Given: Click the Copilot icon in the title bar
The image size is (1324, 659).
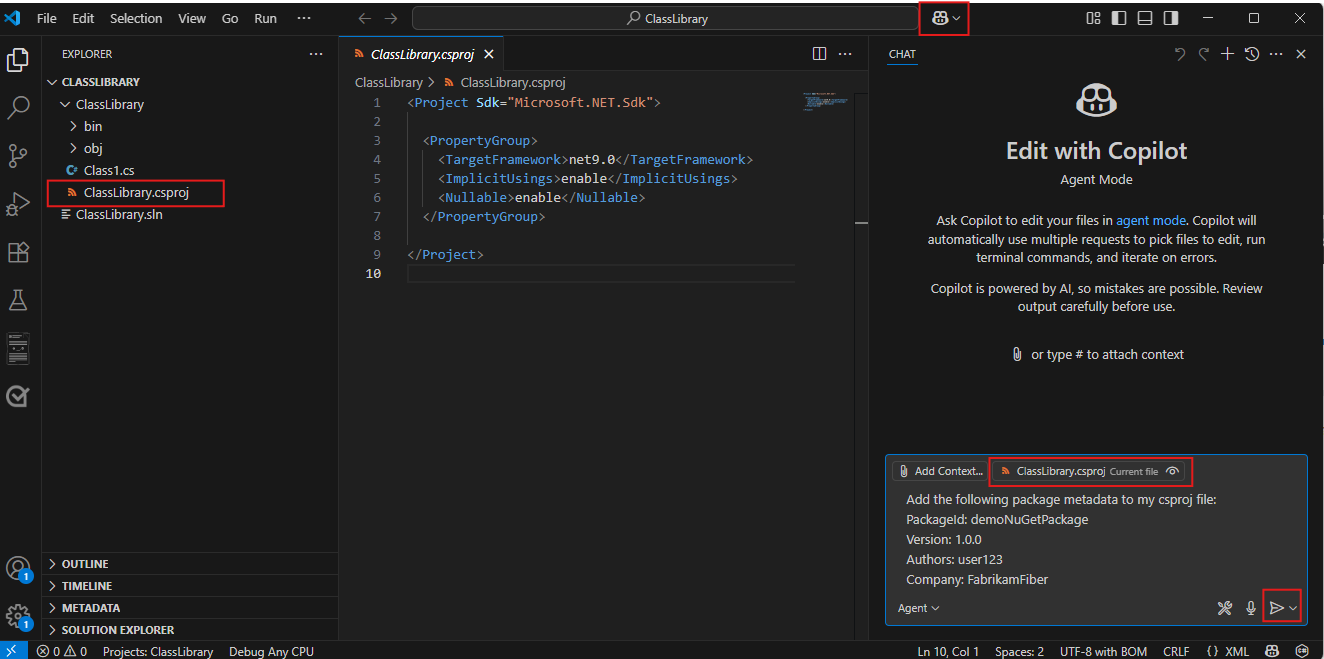Looking at the screenshot, I should click(x=941, y=17).
